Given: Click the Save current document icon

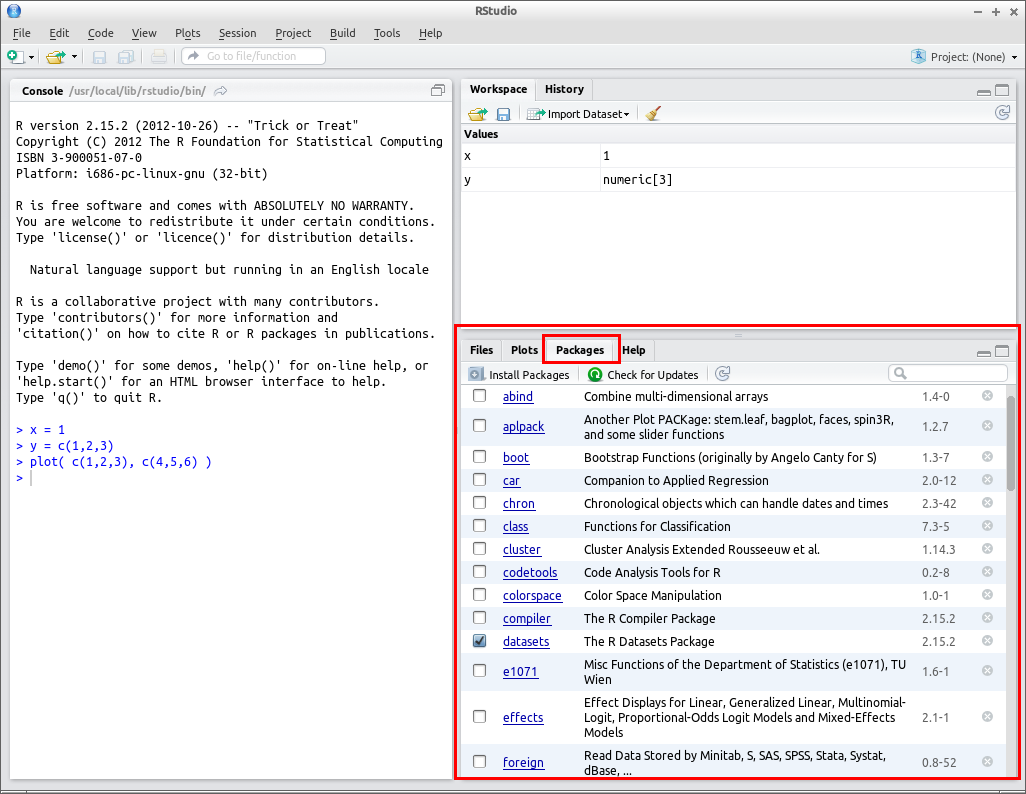Looking at the screenshot, I should pyautogui.click(x=99, y=58).
